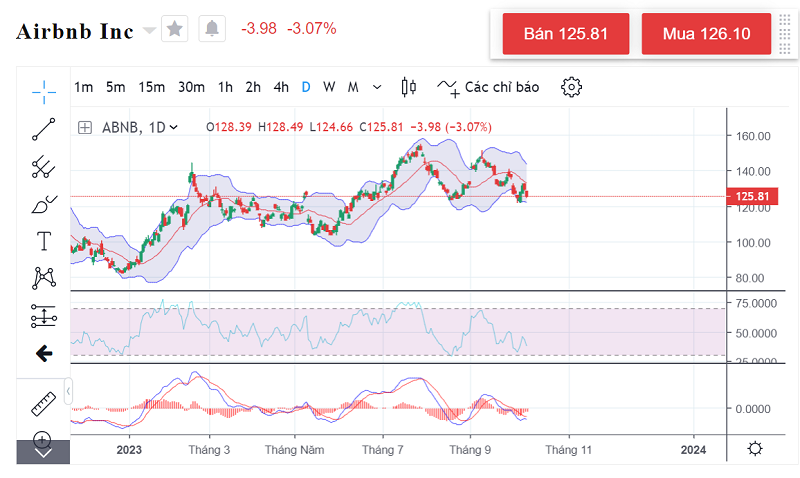Viewport: 800px width, 478px height.
Task: Select the trend line drawing tool
Action: pyautogui.click(x=43, y=129)
